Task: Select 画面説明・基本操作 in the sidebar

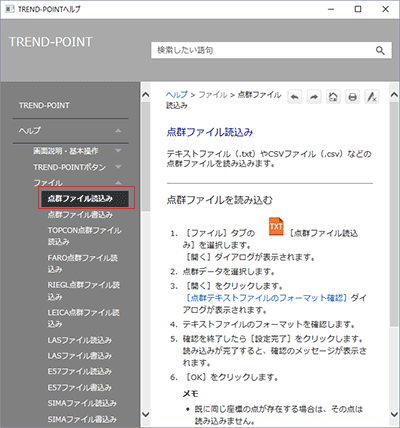Action: click(x=65, y=151)
